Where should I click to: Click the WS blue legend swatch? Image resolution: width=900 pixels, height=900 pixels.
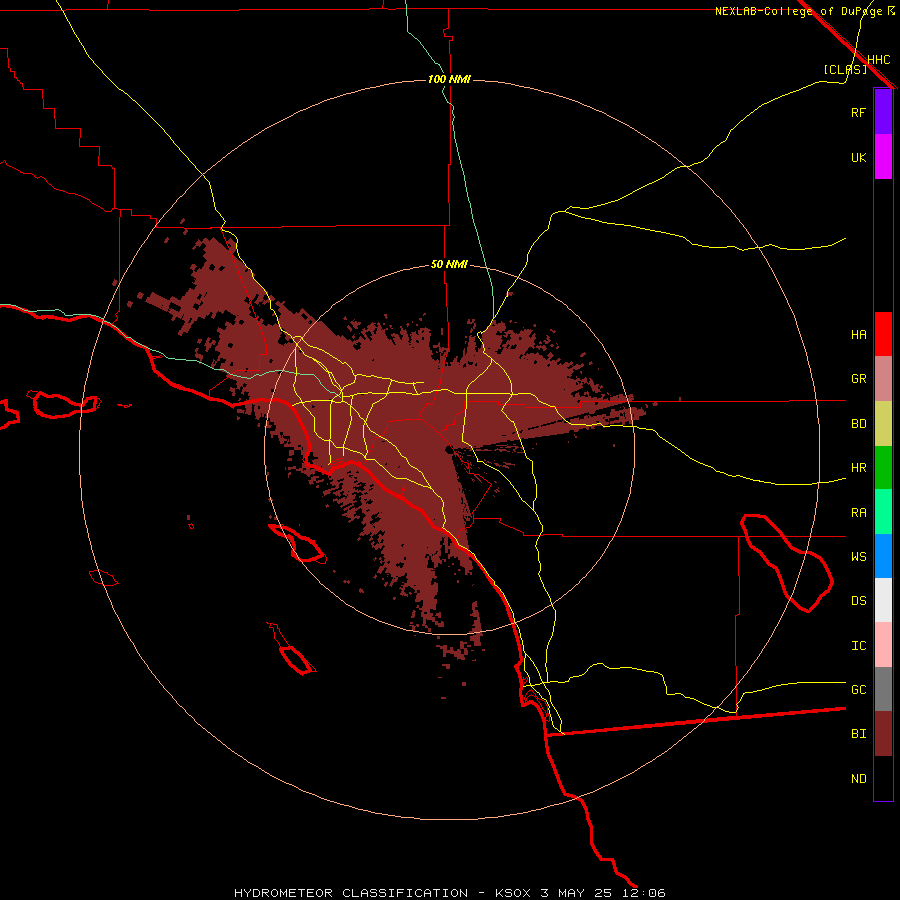[x=883, y=556]
